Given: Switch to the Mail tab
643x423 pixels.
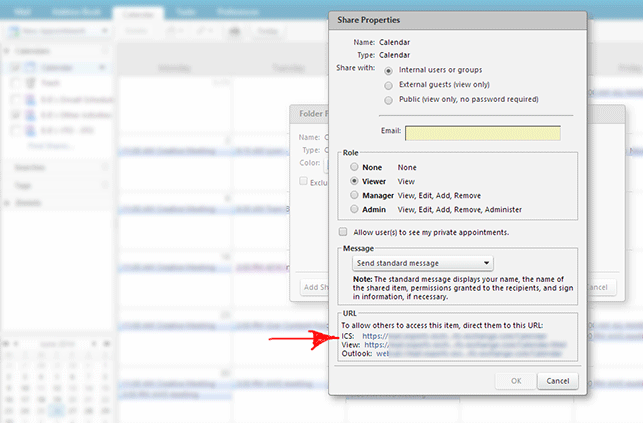Looking at the screenshot, I should tap(22, 12).
